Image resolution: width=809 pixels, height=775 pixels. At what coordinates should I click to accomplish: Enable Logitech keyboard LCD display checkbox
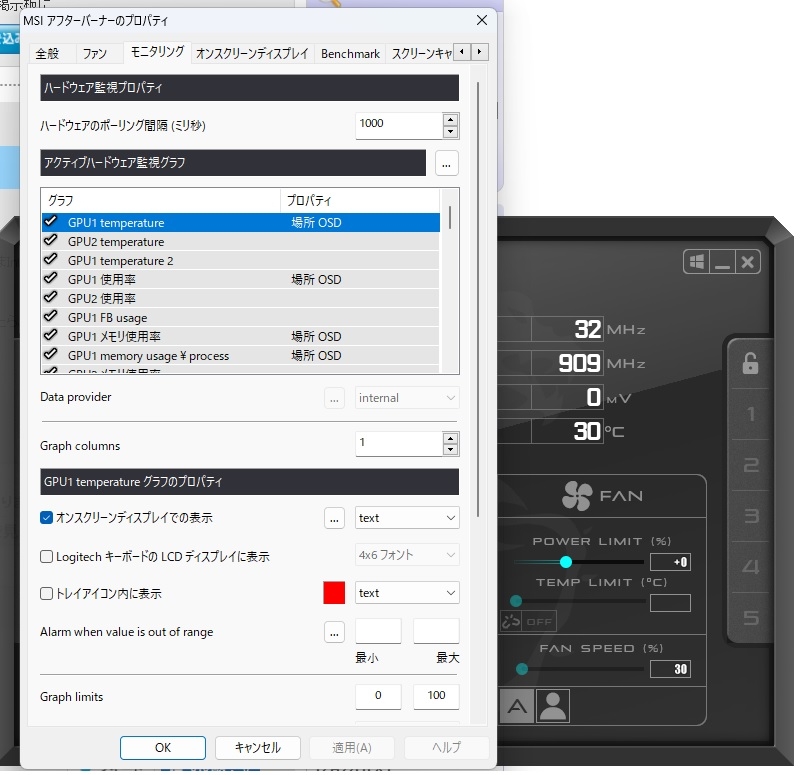(x=46, y=557)
